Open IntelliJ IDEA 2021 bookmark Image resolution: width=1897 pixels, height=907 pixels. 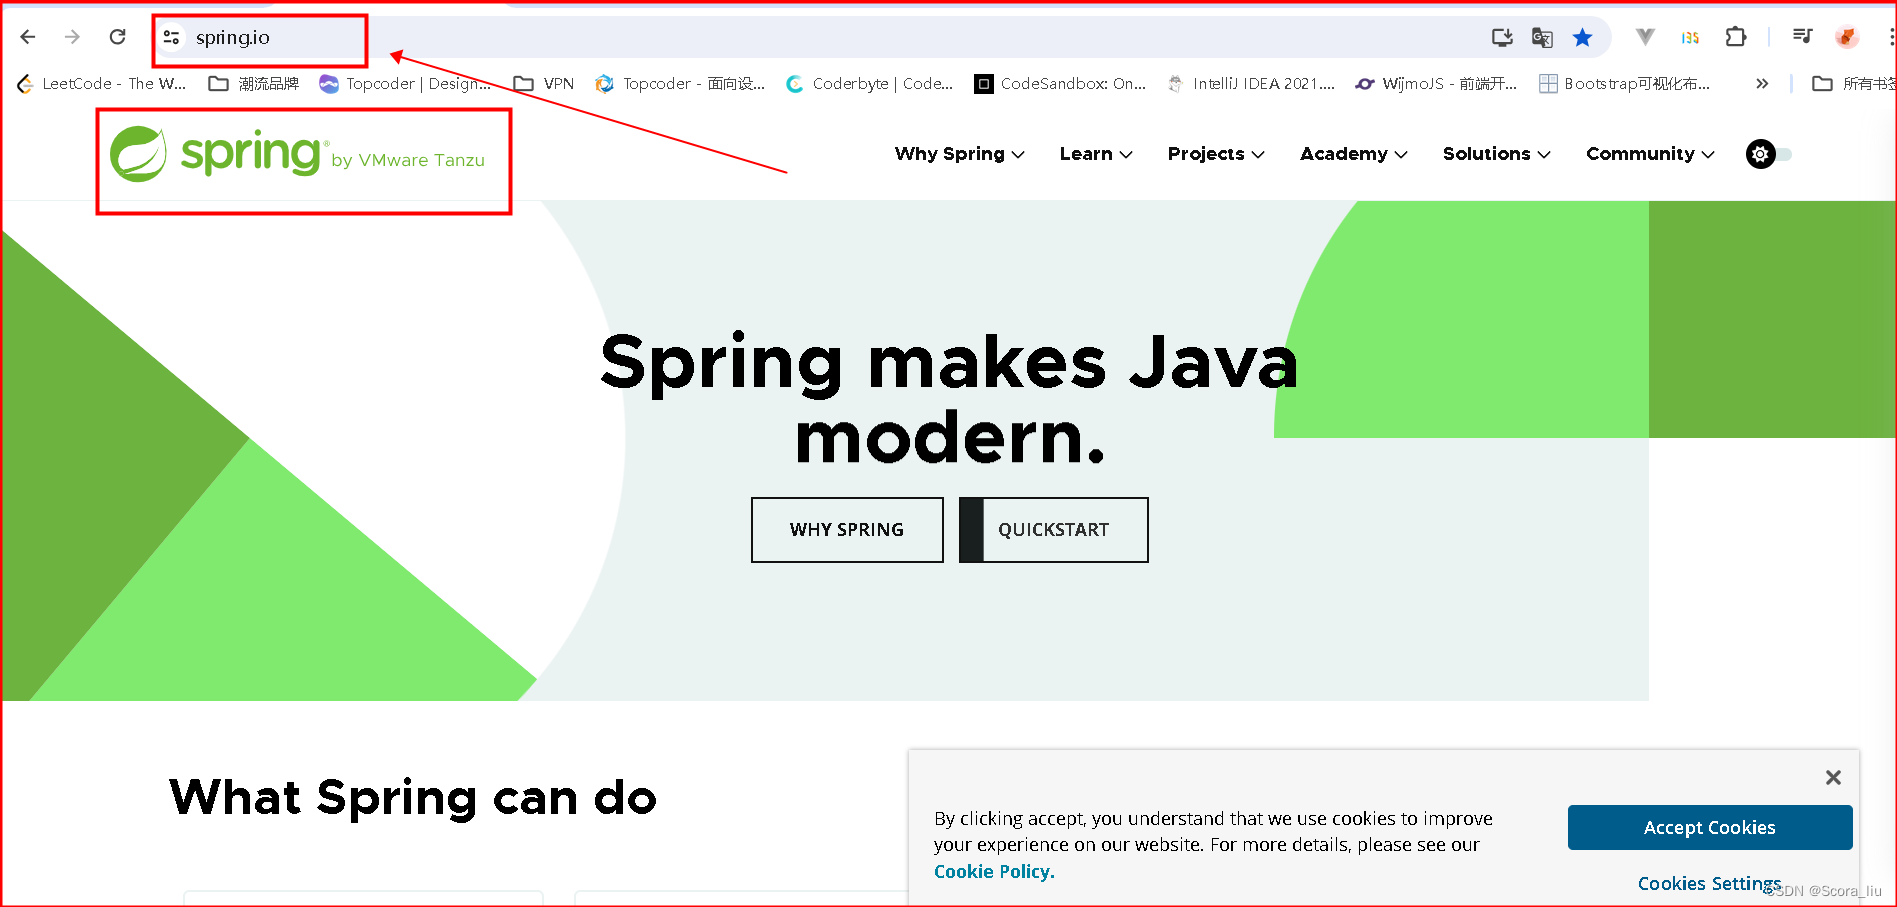tap(1251, 84)
